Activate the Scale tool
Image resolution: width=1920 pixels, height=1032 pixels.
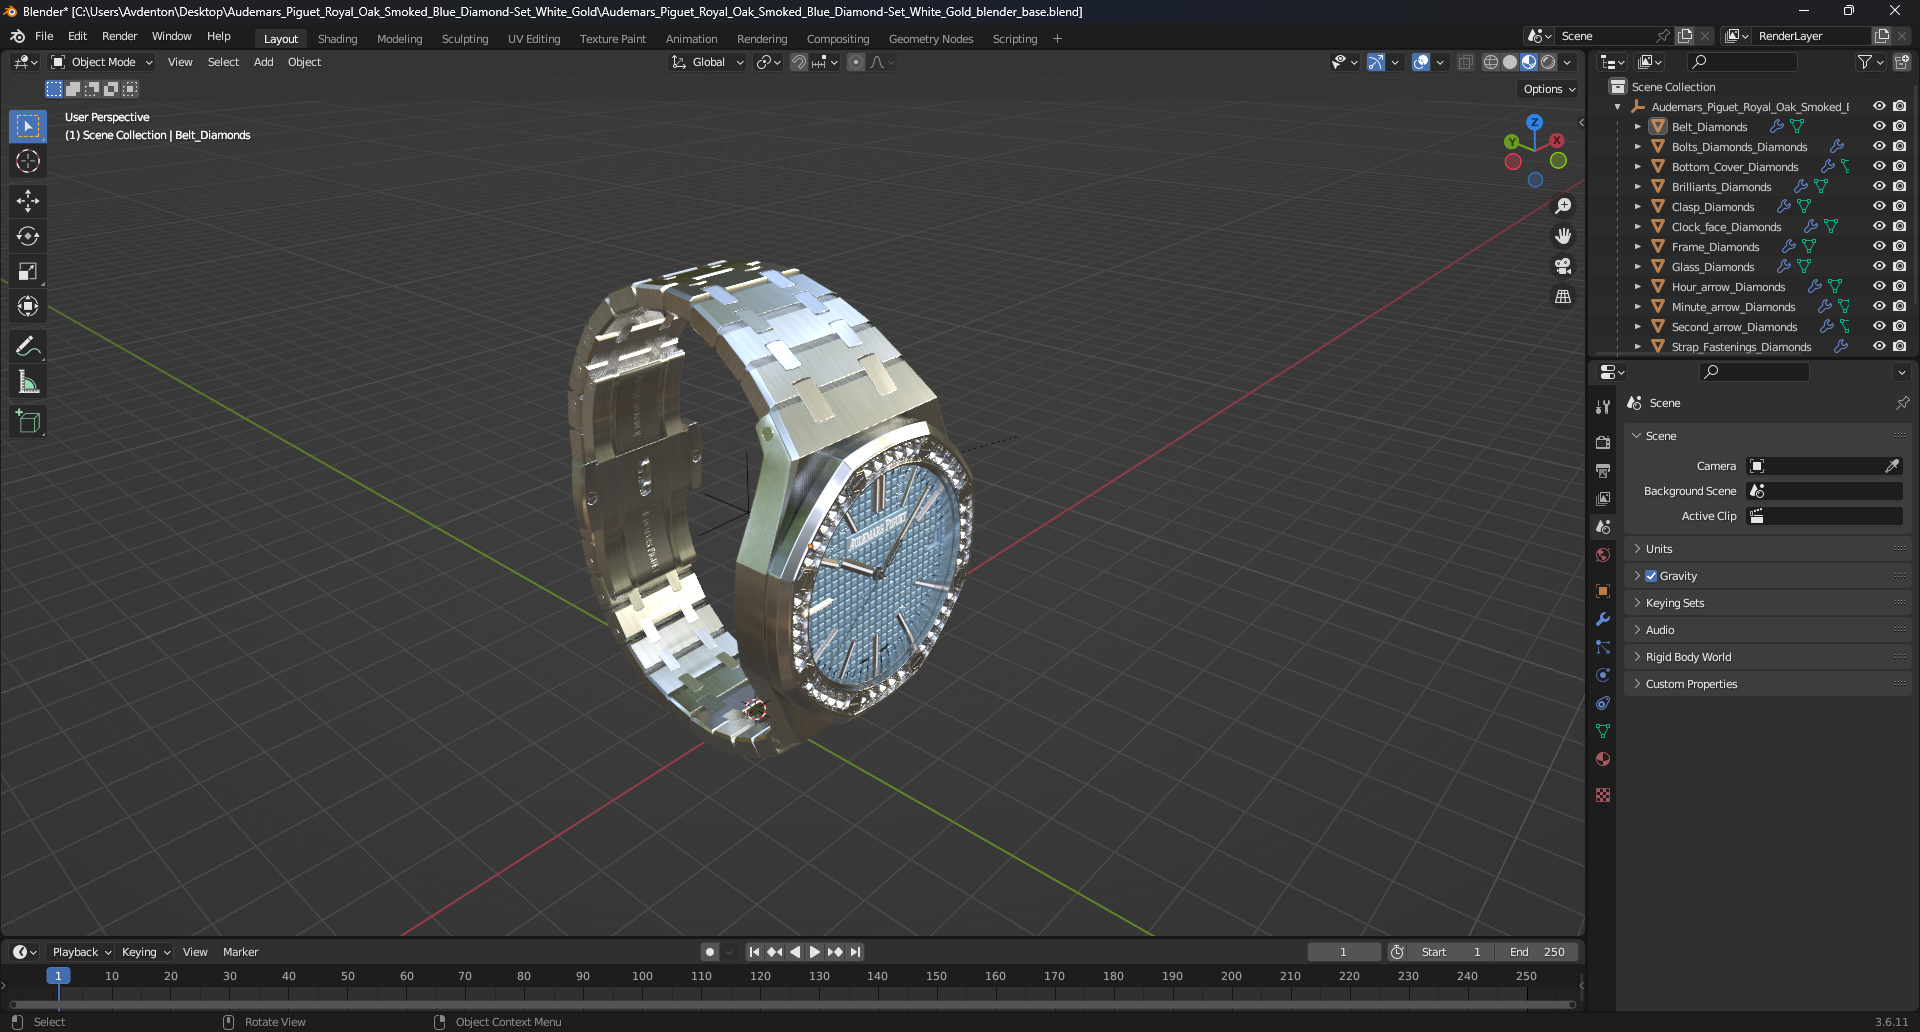pos(28,271)
